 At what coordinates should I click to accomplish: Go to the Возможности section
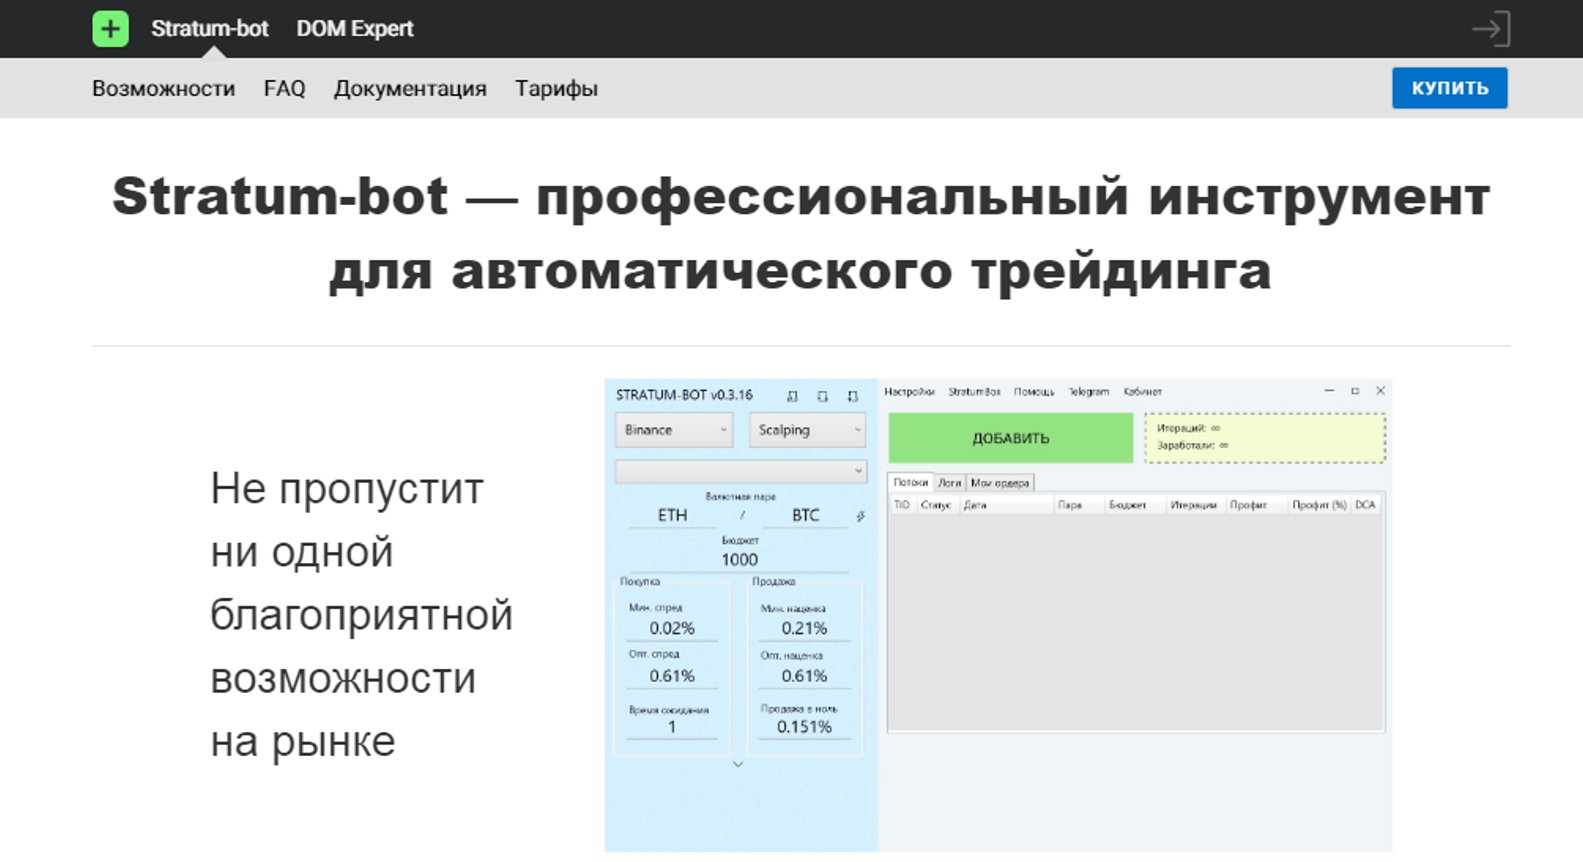pyautogui.click(x=164, y=88)
